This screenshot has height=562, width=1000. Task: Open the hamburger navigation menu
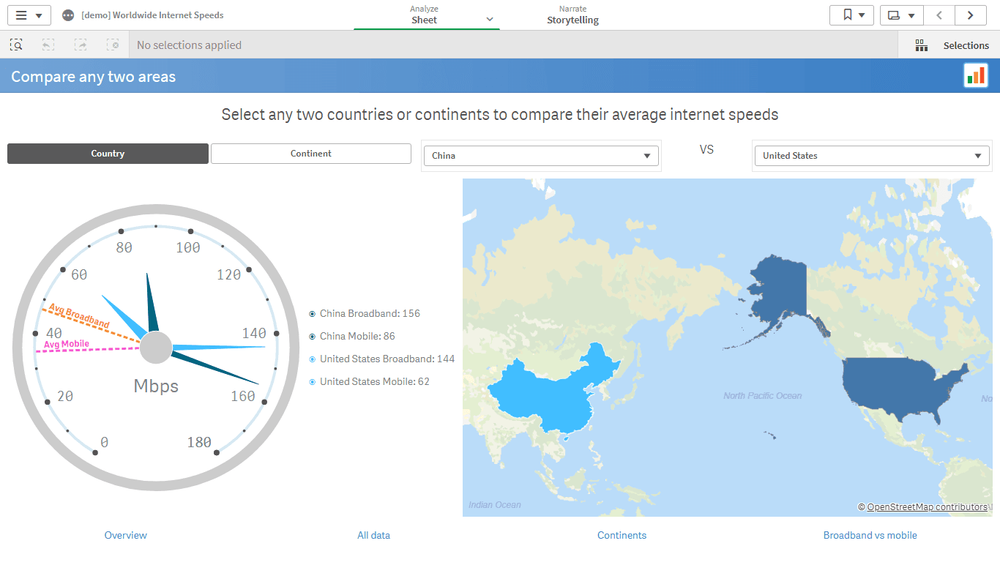coord(28,15)
